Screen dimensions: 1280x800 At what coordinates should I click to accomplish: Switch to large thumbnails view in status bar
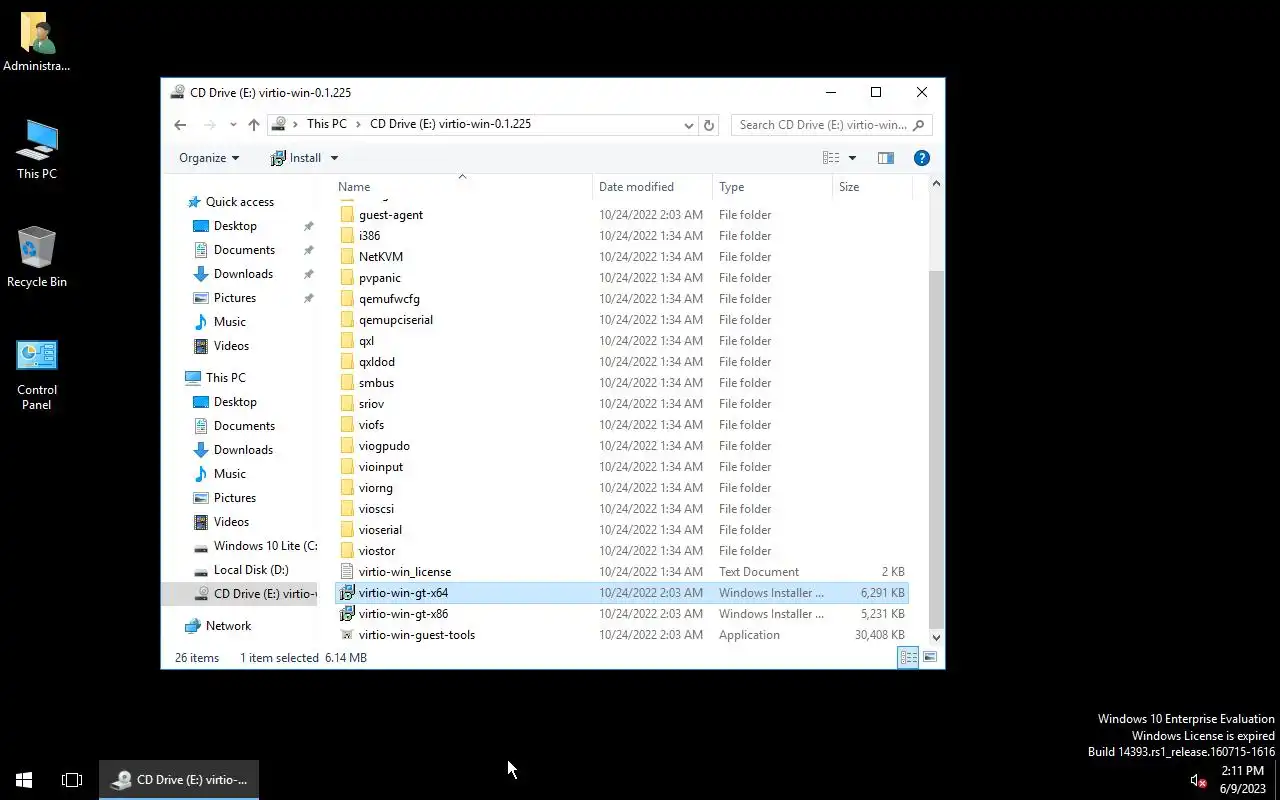click(930, 657)
